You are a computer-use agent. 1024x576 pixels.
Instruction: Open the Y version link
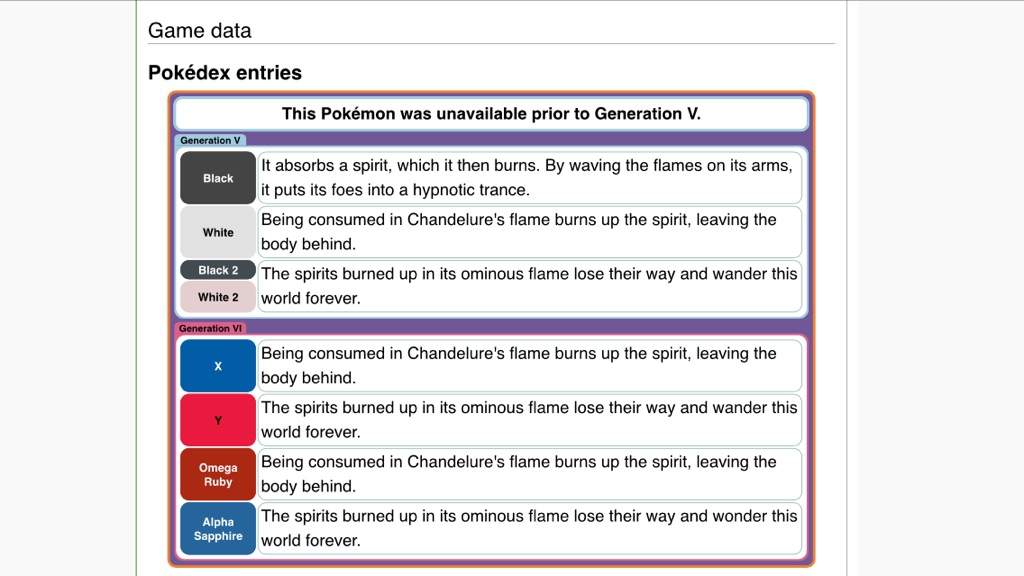[218, 421]
